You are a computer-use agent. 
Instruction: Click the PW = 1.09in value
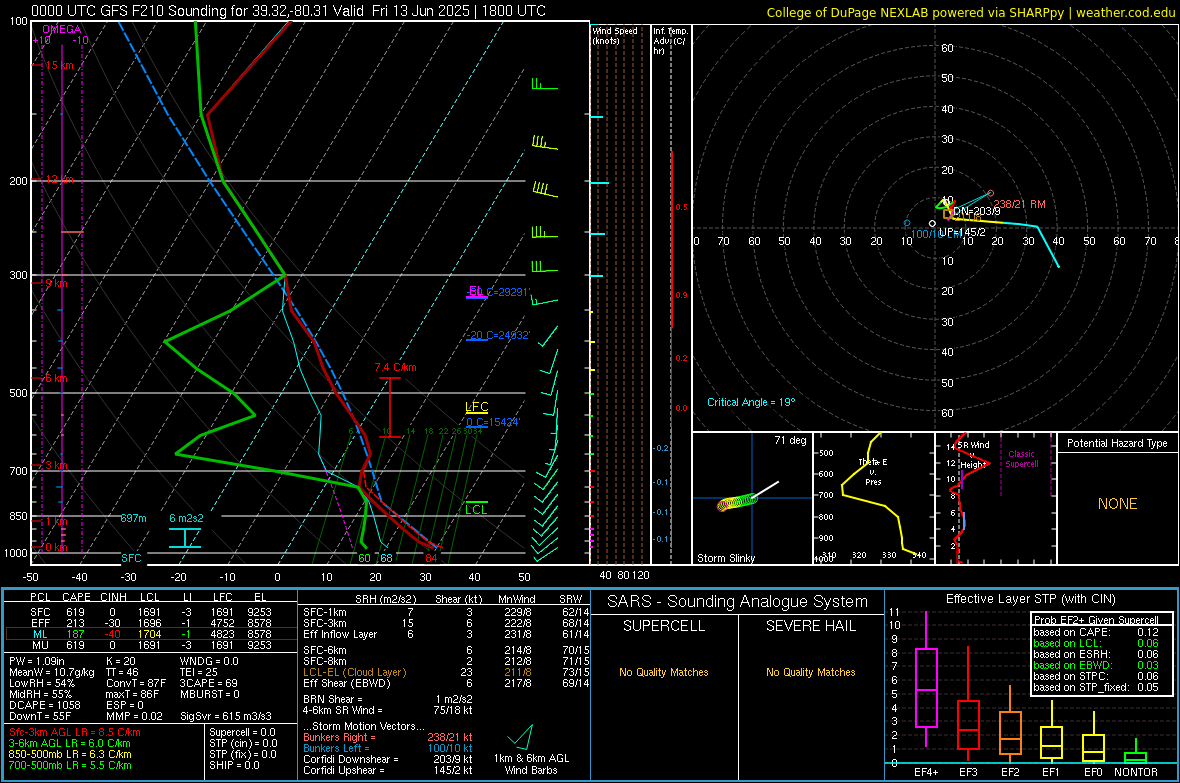click(x=37, y=661)
